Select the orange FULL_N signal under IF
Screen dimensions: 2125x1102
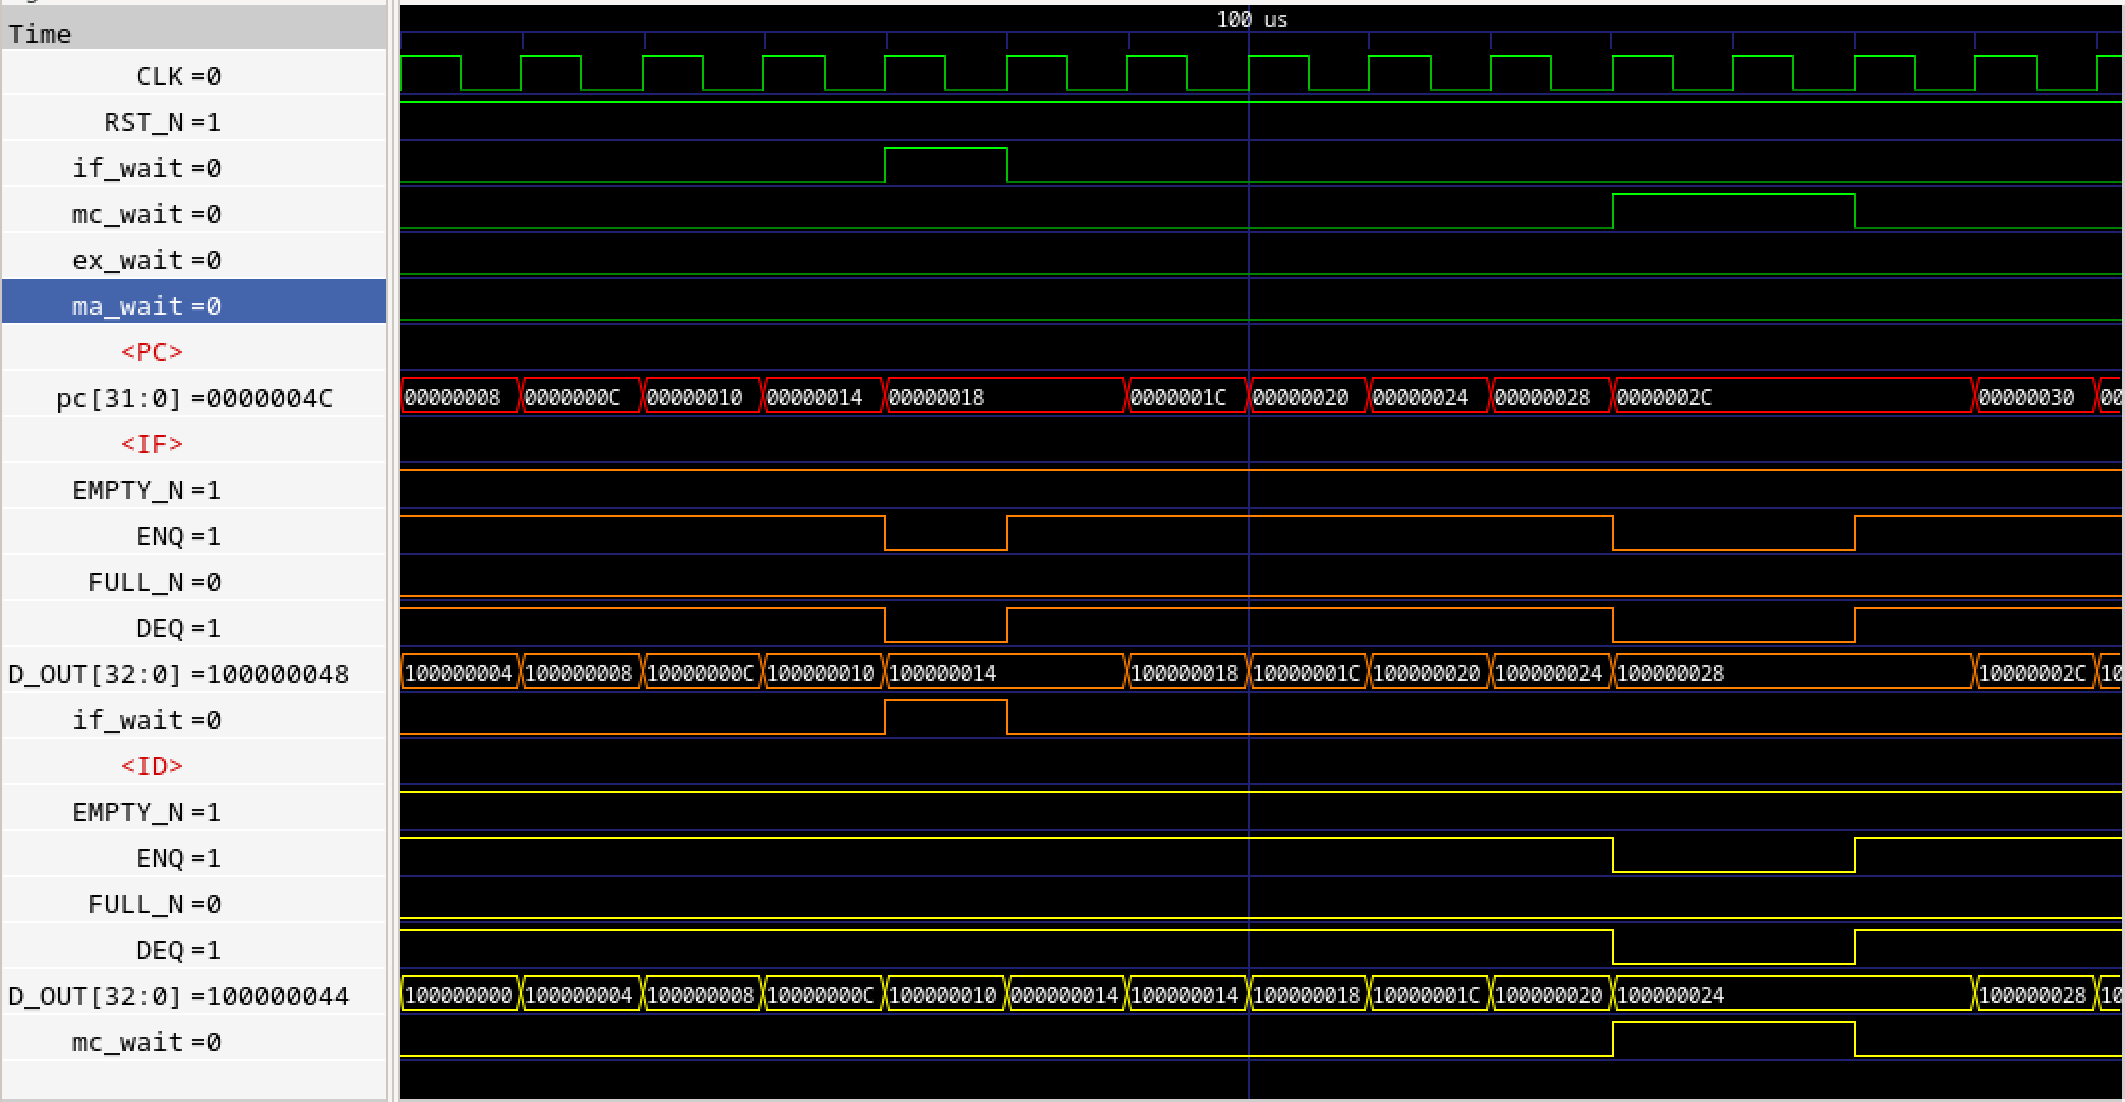154,582
